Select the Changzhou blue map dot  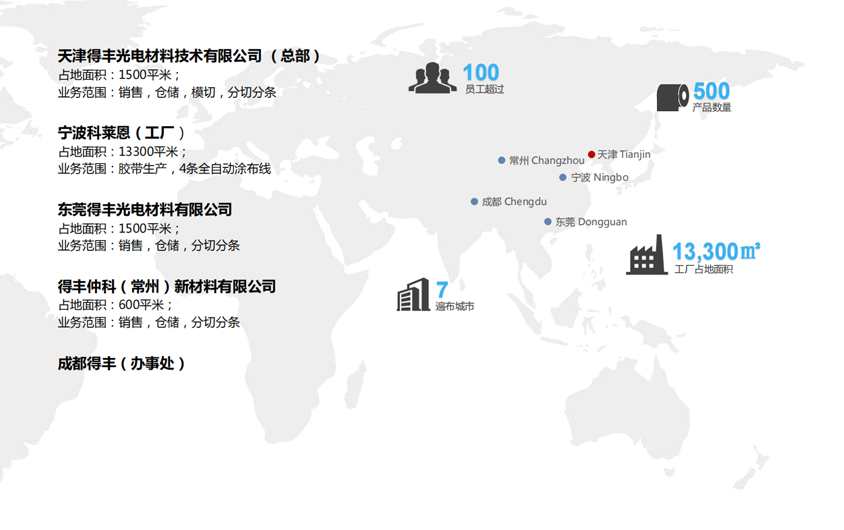[502, 160]
